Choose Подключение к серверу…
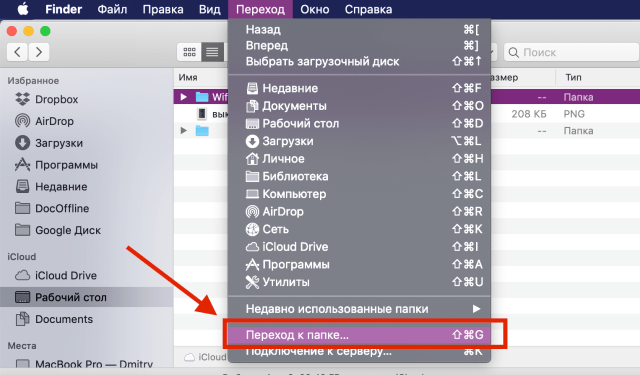640x375 pixels. pyautogui.click(x=359, y=351)
